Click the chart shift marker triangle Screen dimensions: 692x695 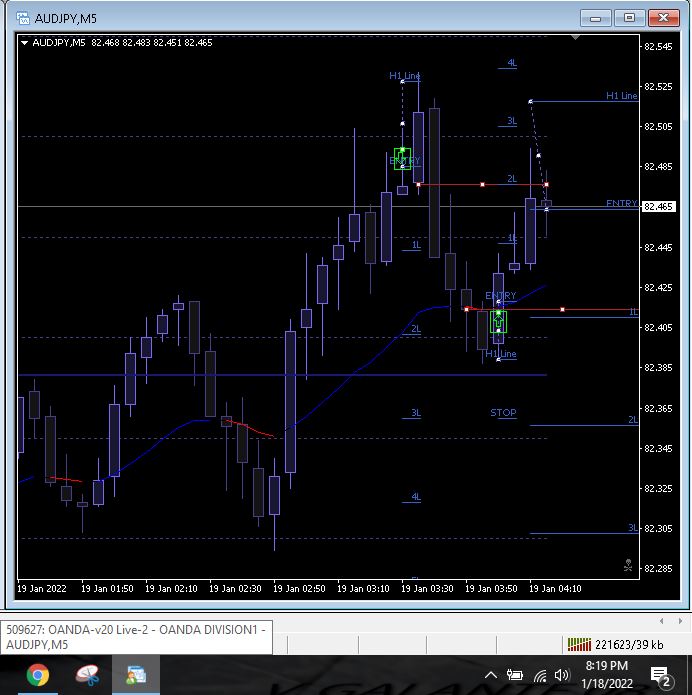pyautogui.click(x=575, y=38)
